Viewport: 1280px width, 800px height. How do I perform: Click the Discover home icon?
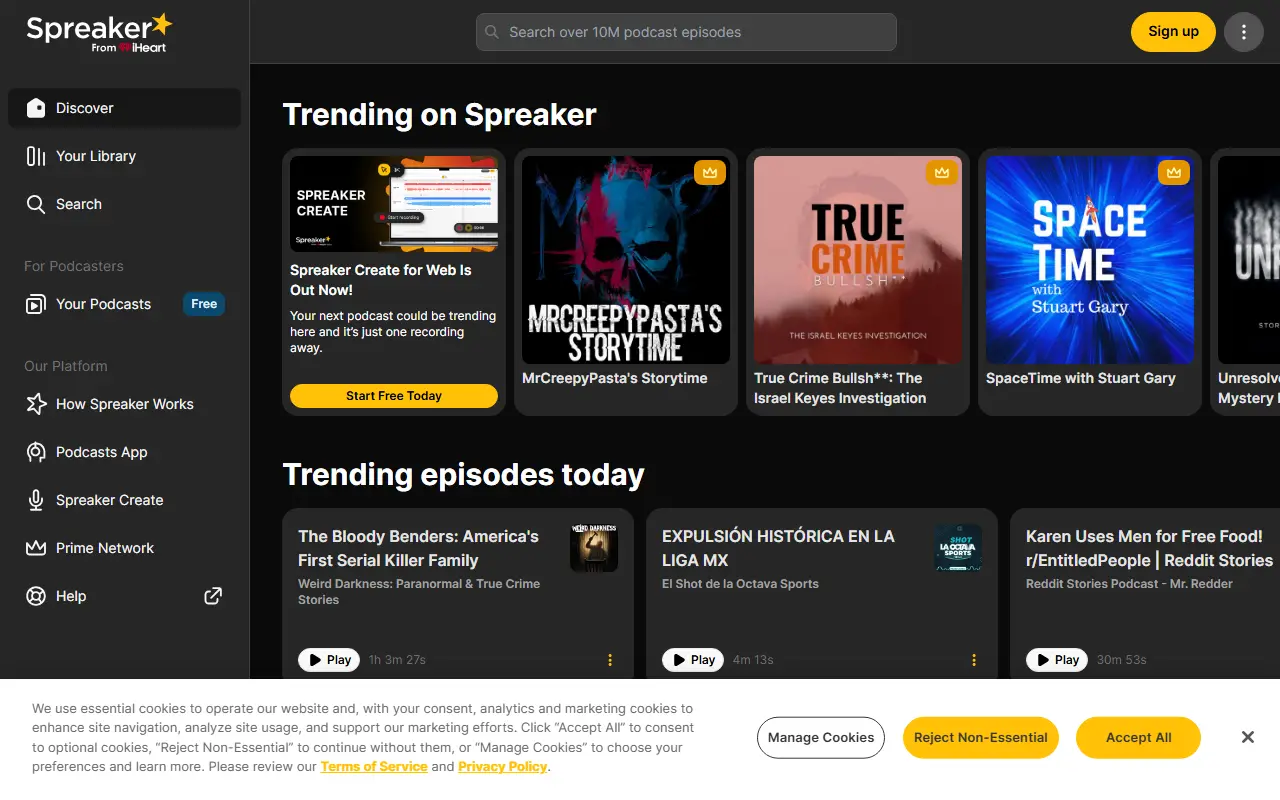(36, 108)
